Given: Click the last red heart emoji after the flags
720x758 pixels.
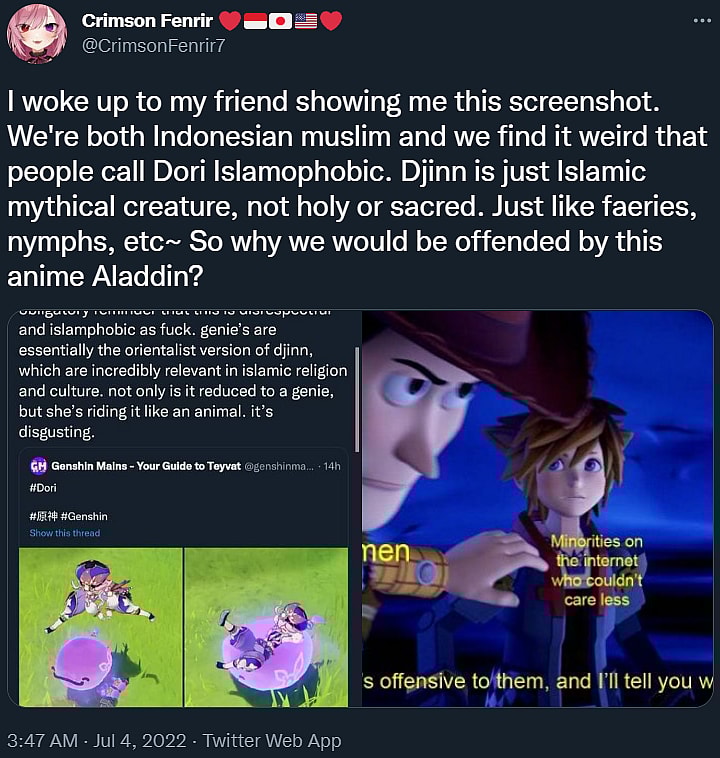Looking at the screenshot, I should coord(331,21).
